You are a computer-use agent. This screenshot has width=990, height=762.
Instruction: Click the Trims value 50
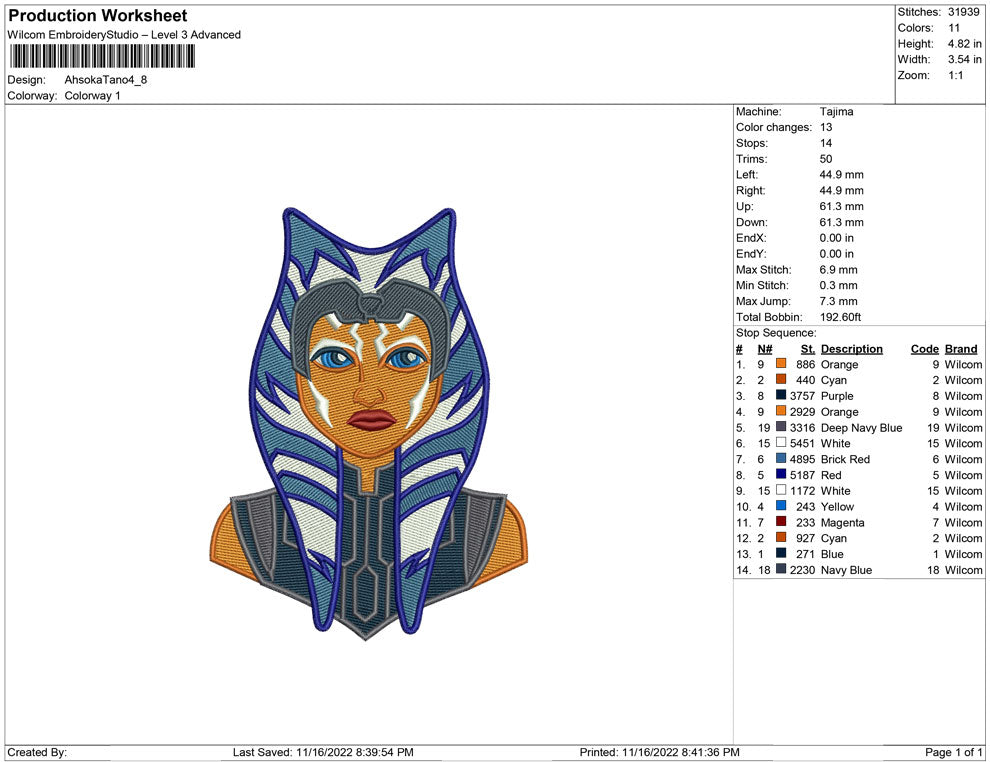click(x=826, y=159)
